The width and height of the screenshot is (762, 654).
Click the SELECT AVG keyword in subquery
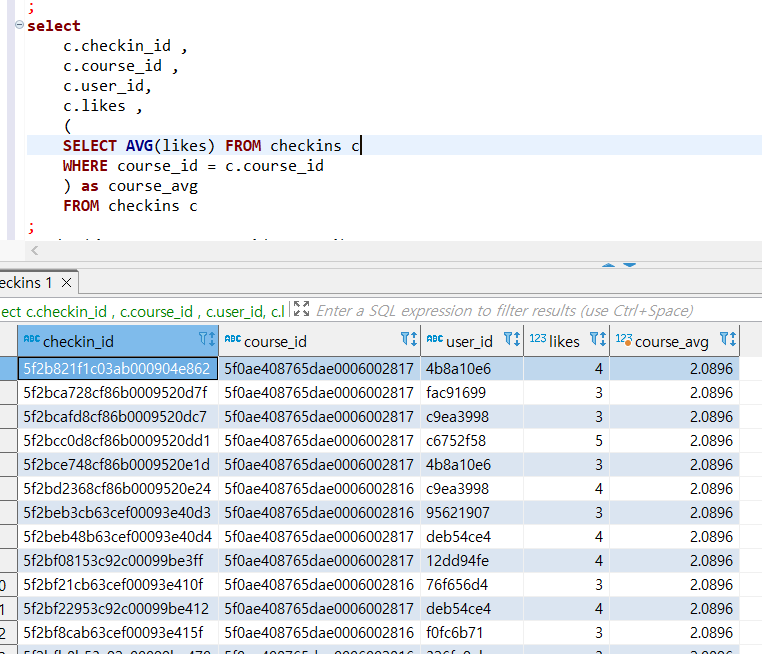click(108, 146)
